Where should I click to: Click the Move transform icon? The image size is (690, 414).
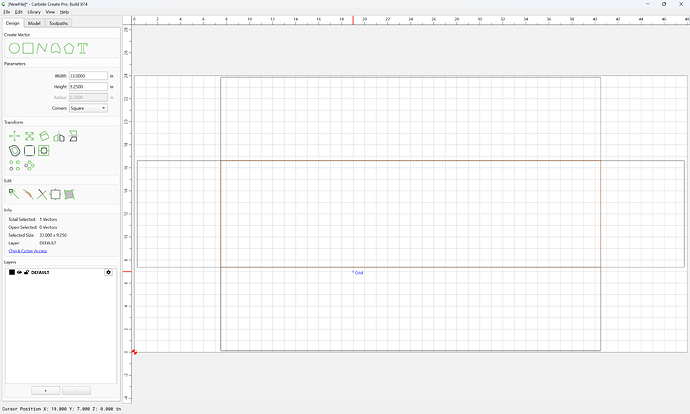pyautogui.click(x=15, y=136)
